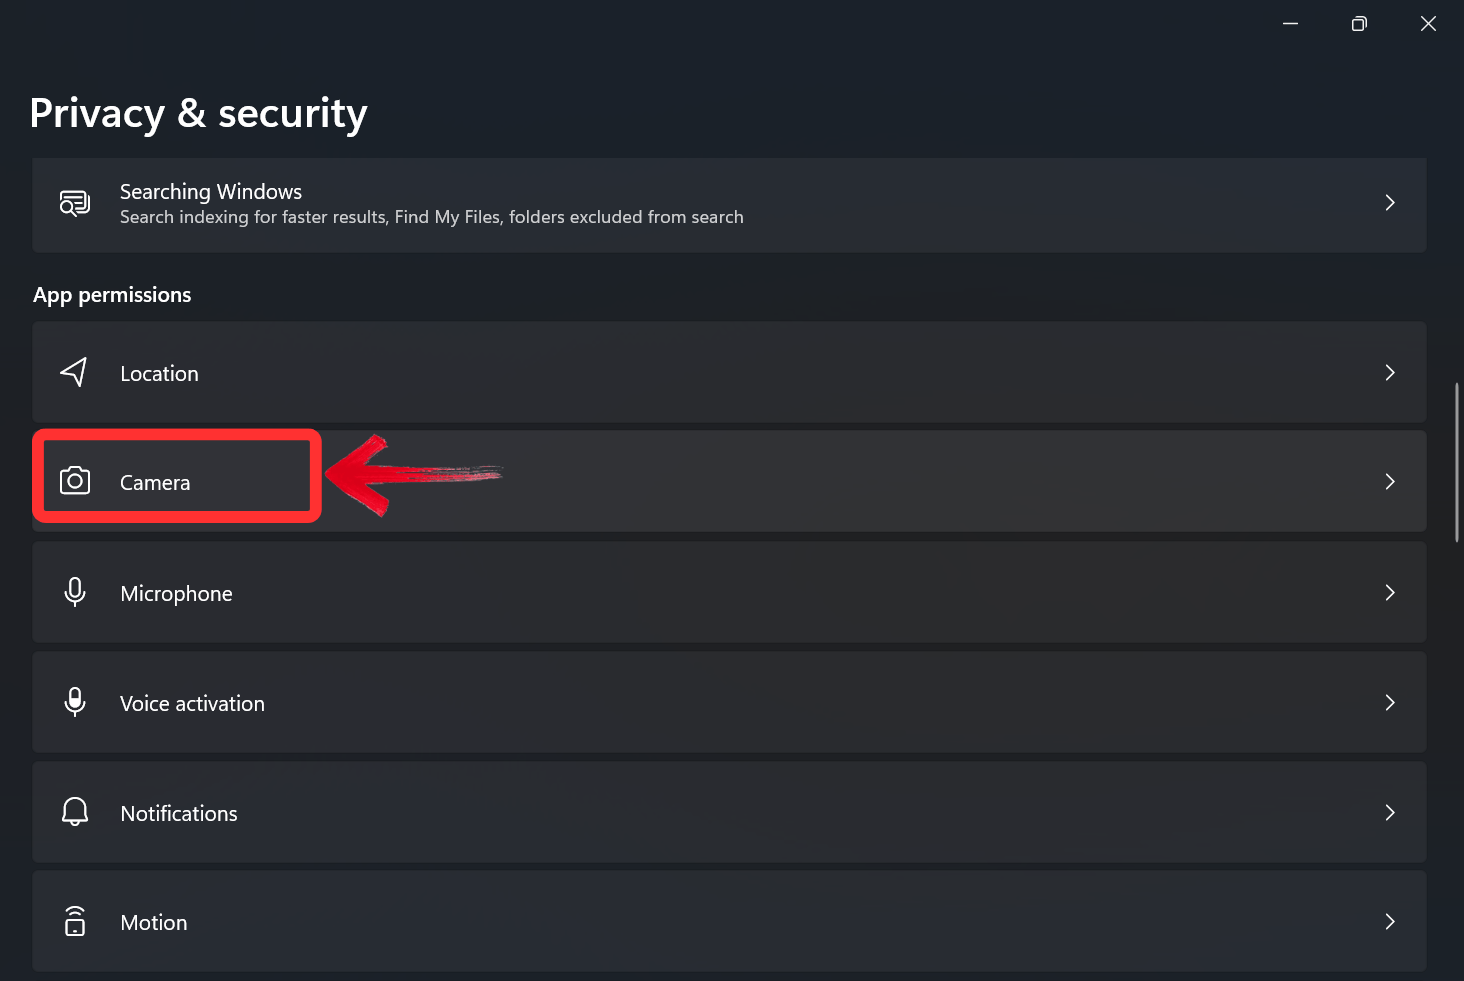Open Location settings using right chevron
Screen dimensions: 1464x981
[1390, 373]
